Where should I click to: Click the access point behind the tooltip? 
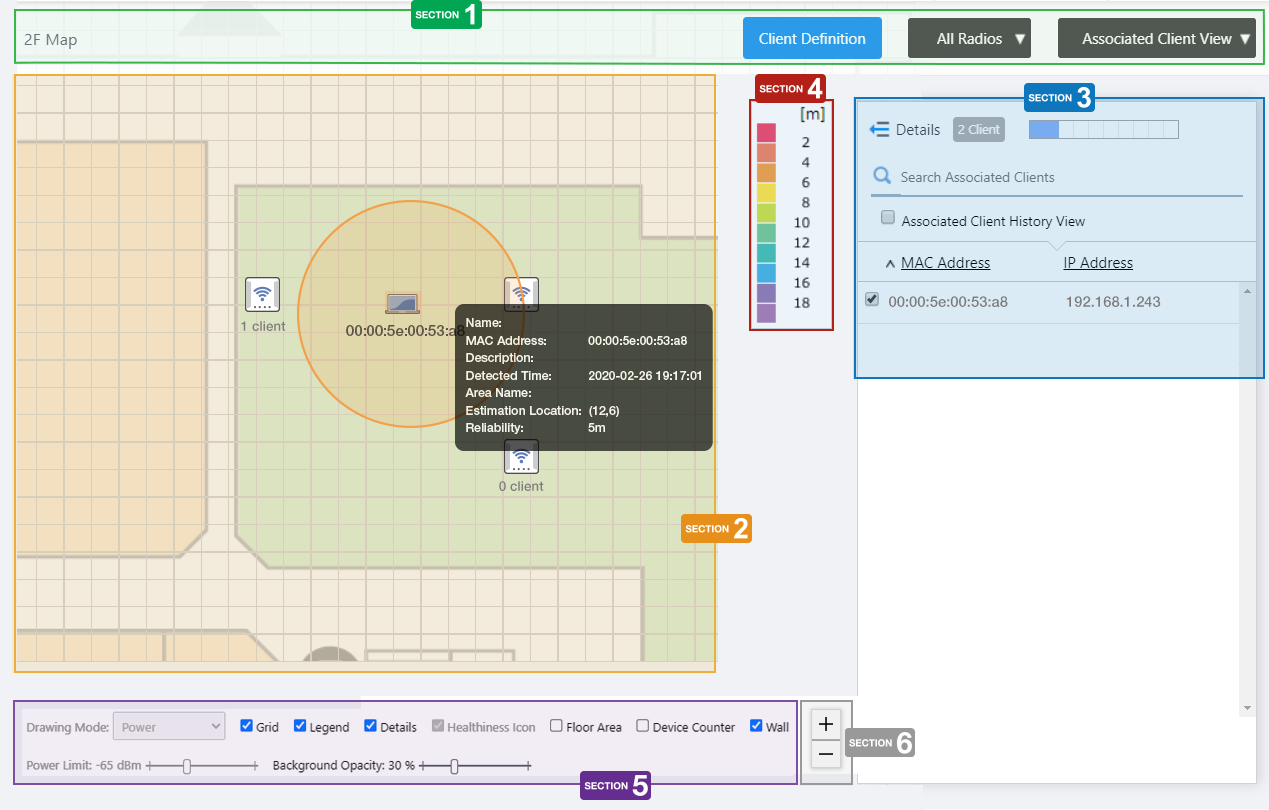coord(521,292)
